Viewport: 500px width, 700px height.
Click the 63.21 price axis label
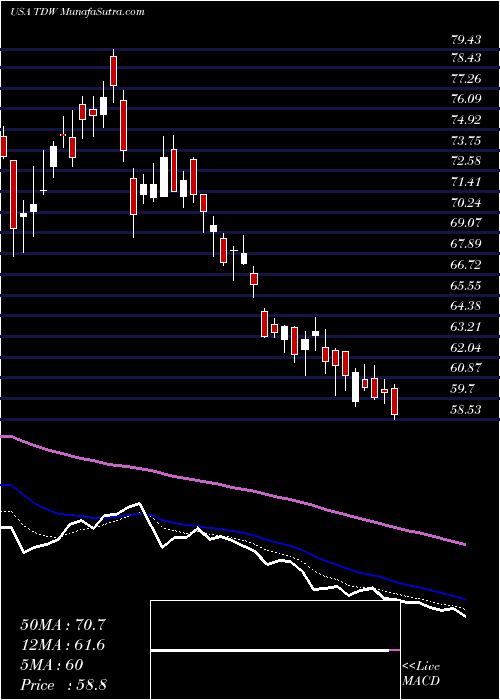coord(466,327)
